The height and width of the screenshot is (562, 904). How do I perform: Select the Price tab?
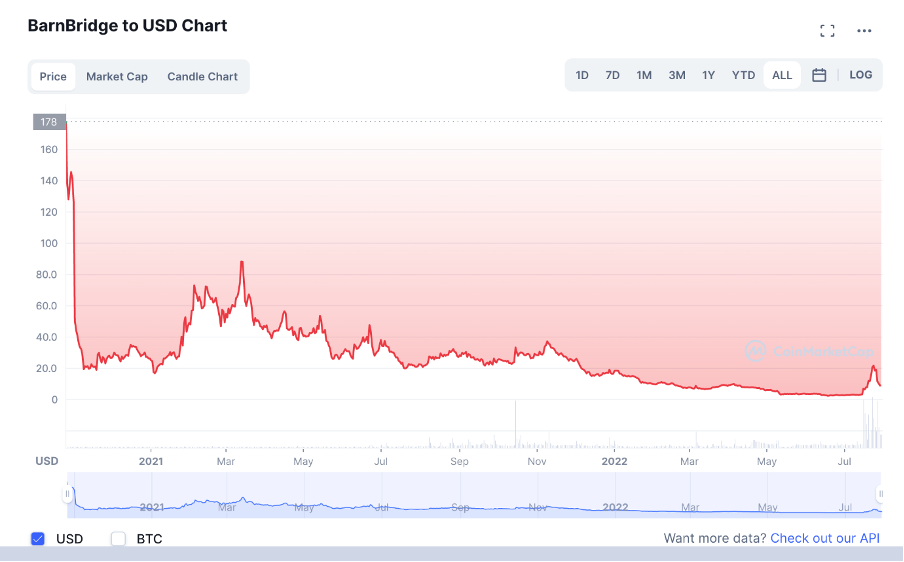point(53,76)
